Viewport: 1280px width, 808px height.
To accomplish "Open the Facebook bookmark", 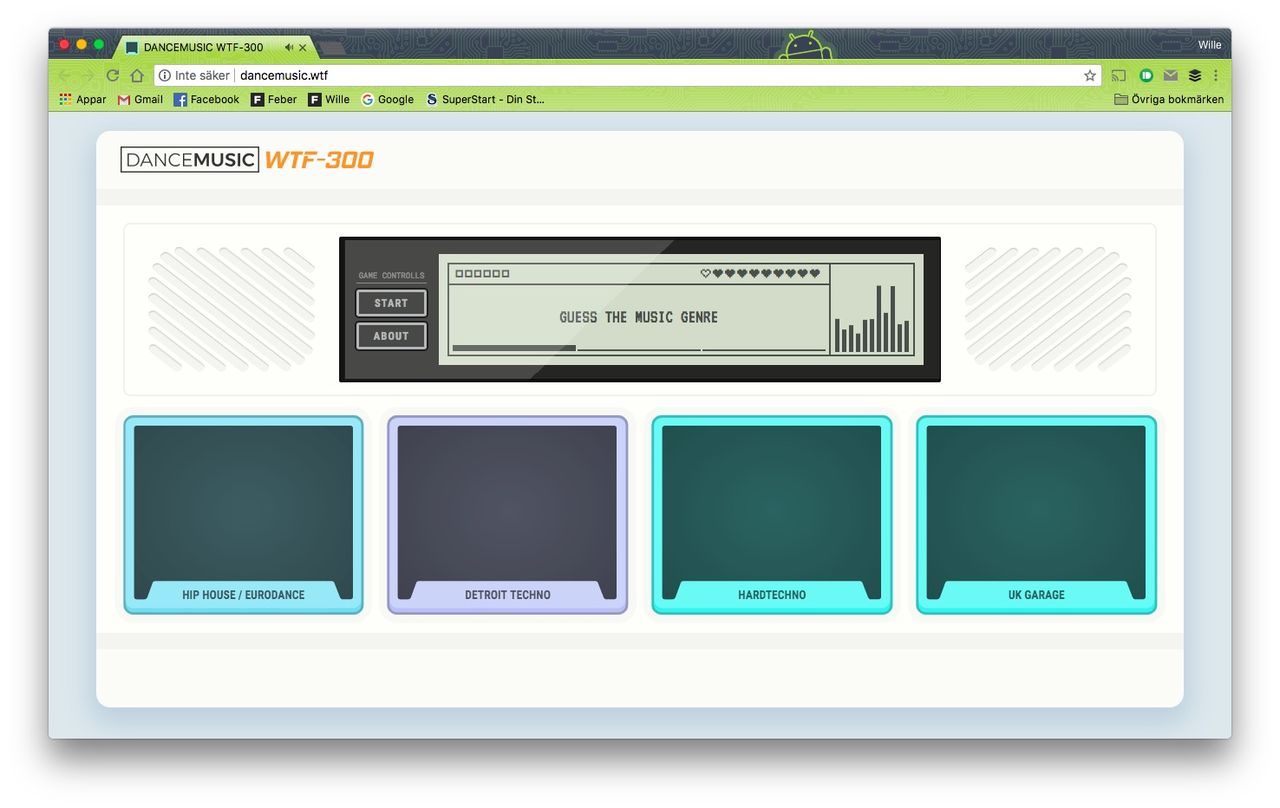I will tap(206, 99).
